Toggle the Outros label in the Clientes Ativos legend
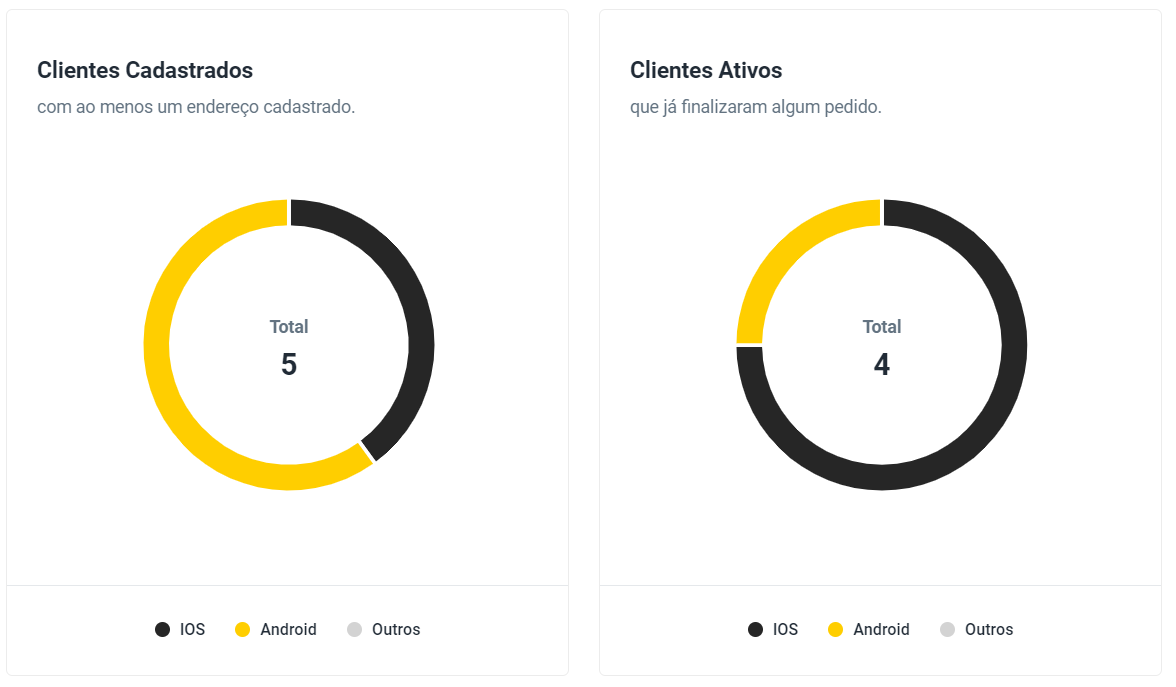 (989, 630)
